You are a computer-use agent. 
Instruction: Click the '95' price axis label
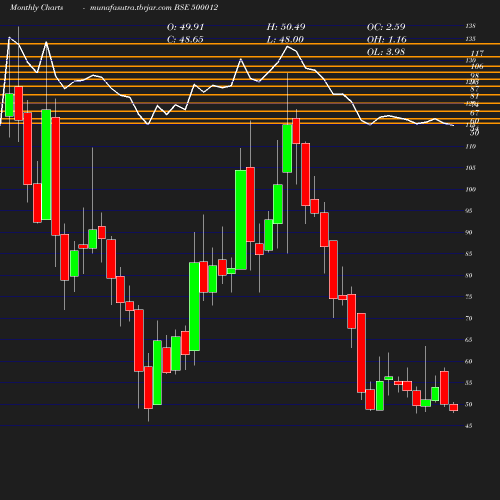pos(469,211)
